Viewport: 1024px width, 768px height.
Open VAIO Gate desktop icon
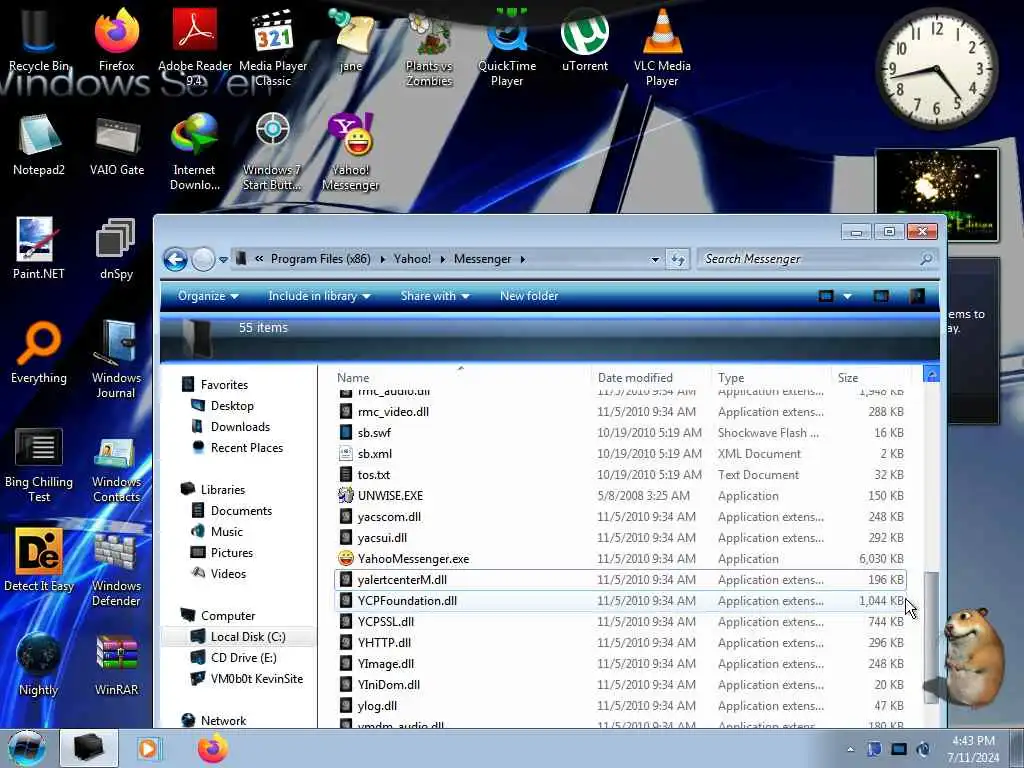click(117, 144)
